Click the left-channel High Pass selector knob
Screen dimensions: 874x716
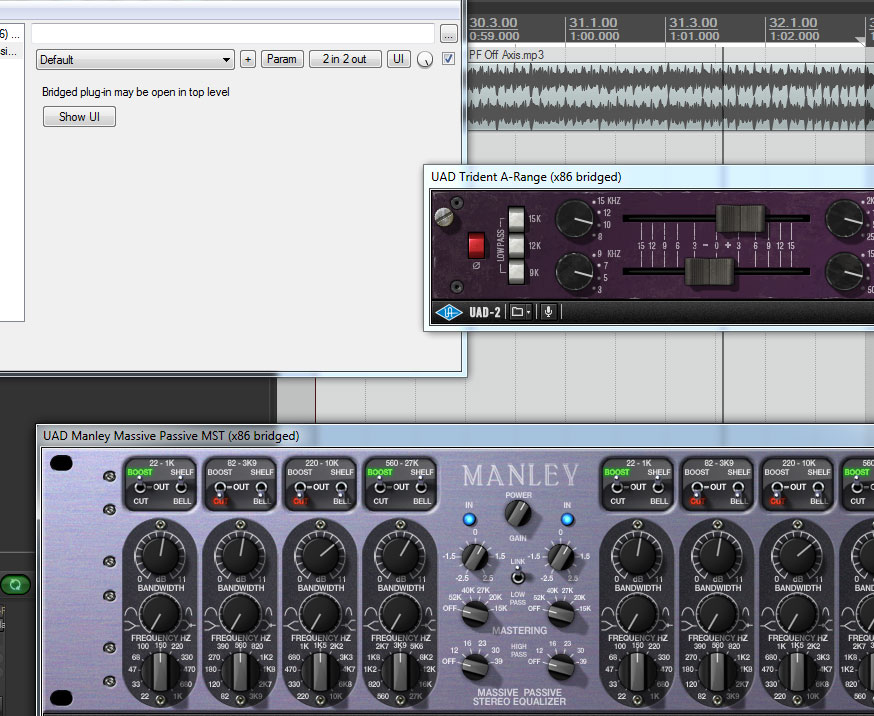click(475, 666)
